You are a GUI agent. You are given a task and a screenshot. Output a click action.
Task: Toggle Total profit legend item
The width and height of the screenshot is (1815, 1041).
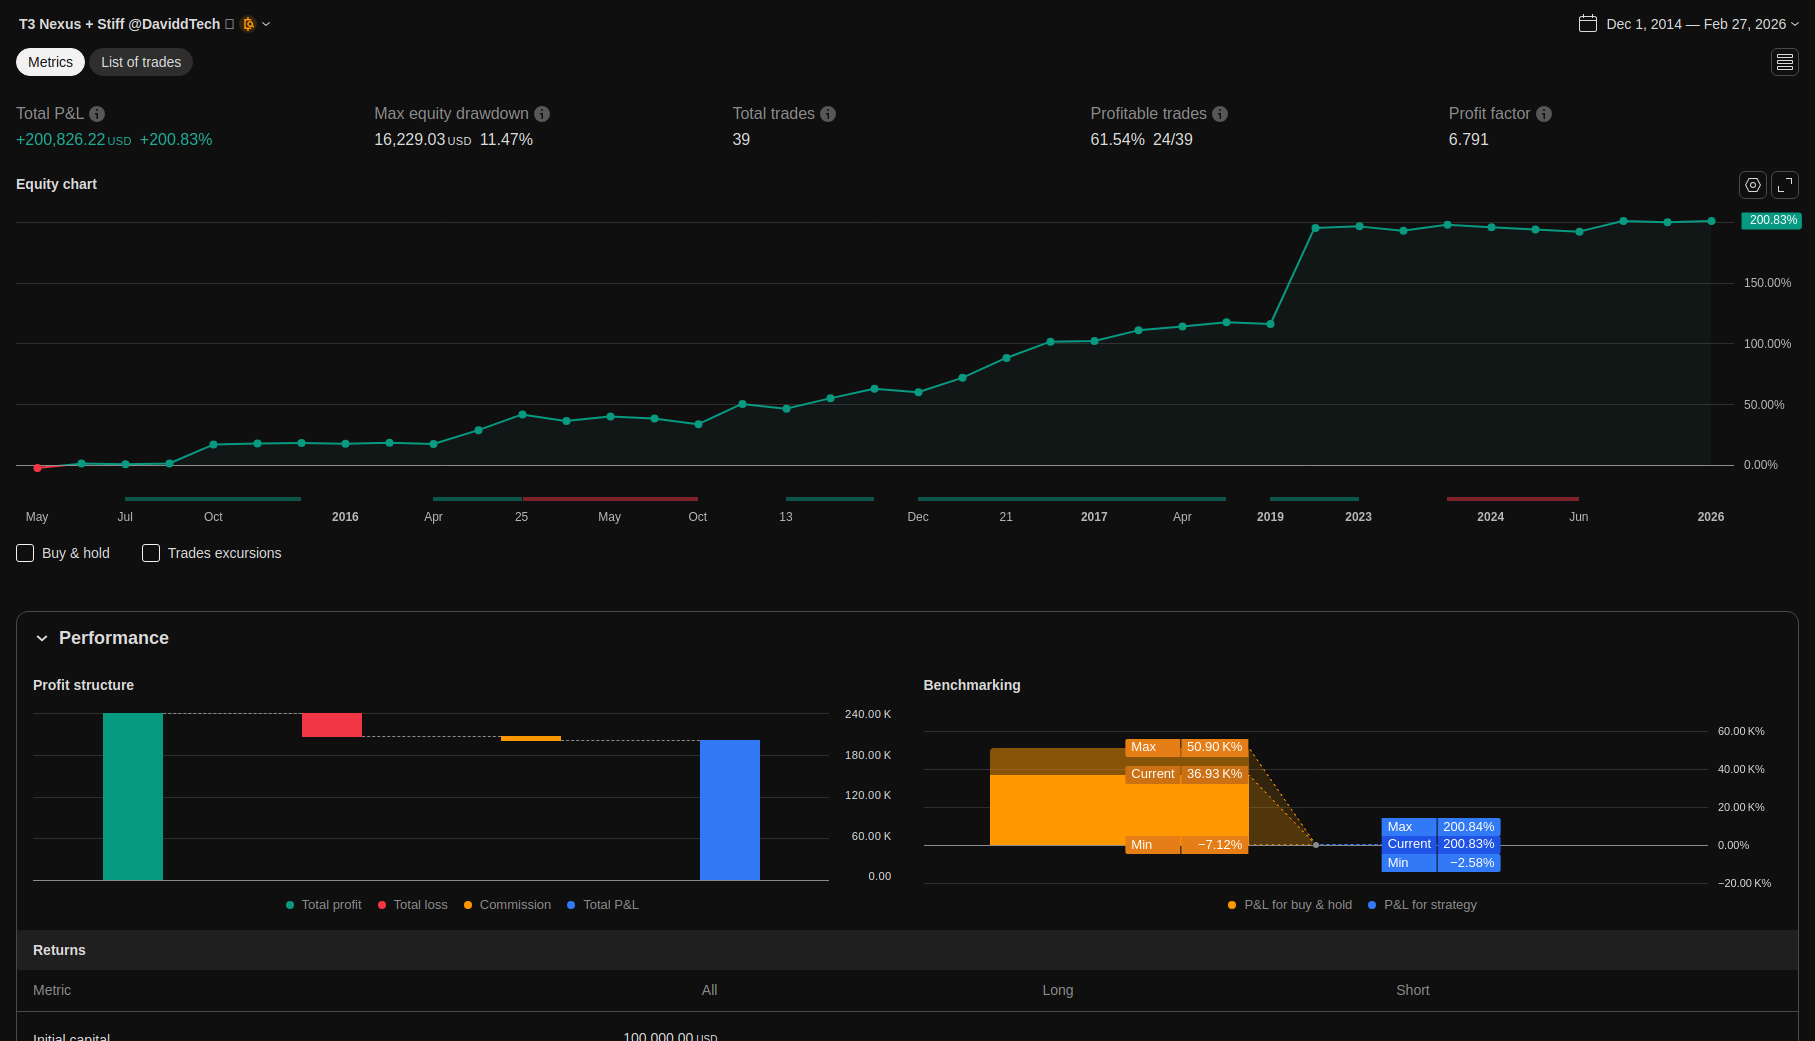click(x=324, y=905)
